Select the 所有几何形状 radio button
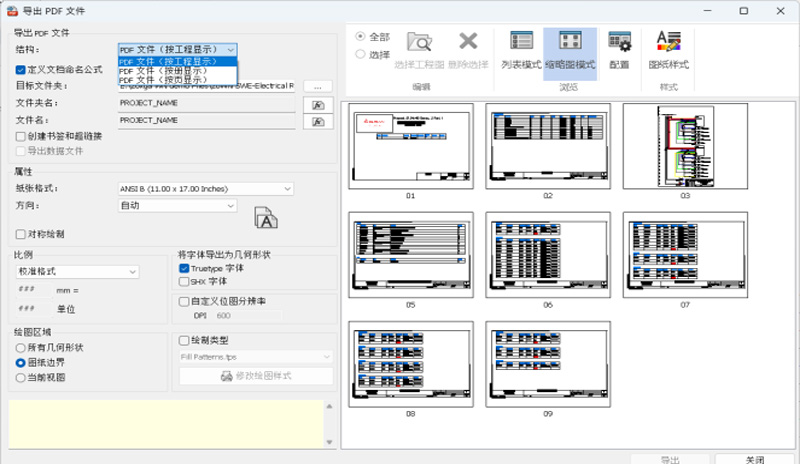The width and height of the screenshot is (800, 464). click(x=21, y=347)
